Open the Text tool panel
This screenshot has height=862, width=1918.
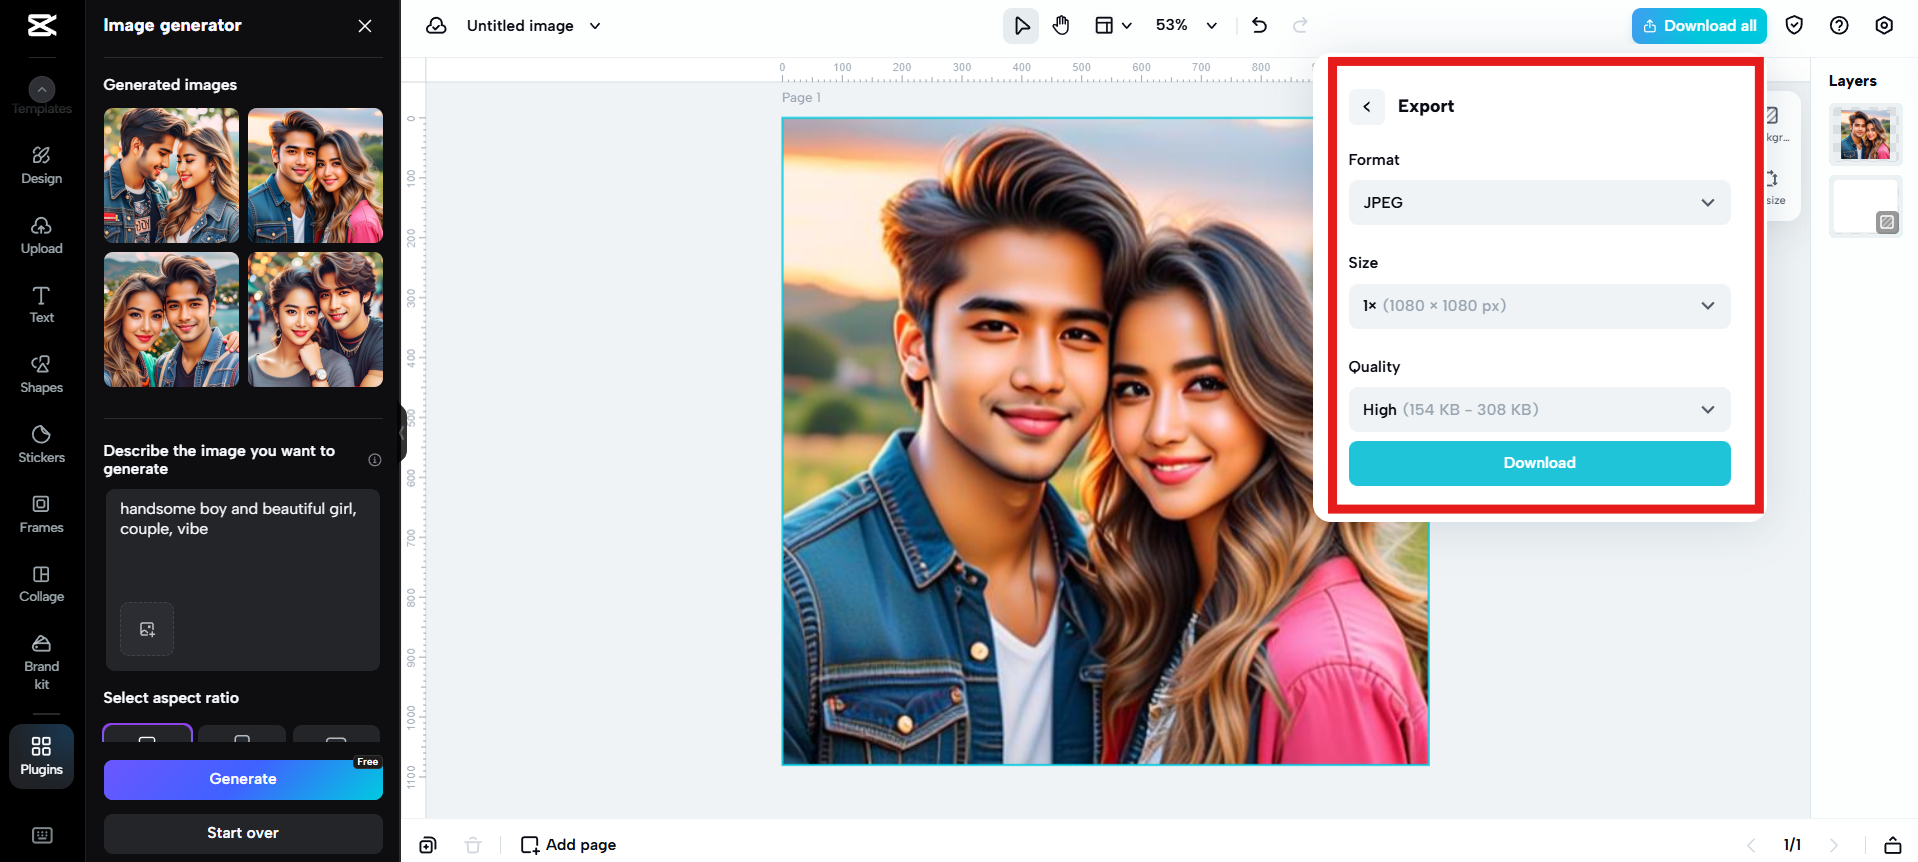(42, 304)
